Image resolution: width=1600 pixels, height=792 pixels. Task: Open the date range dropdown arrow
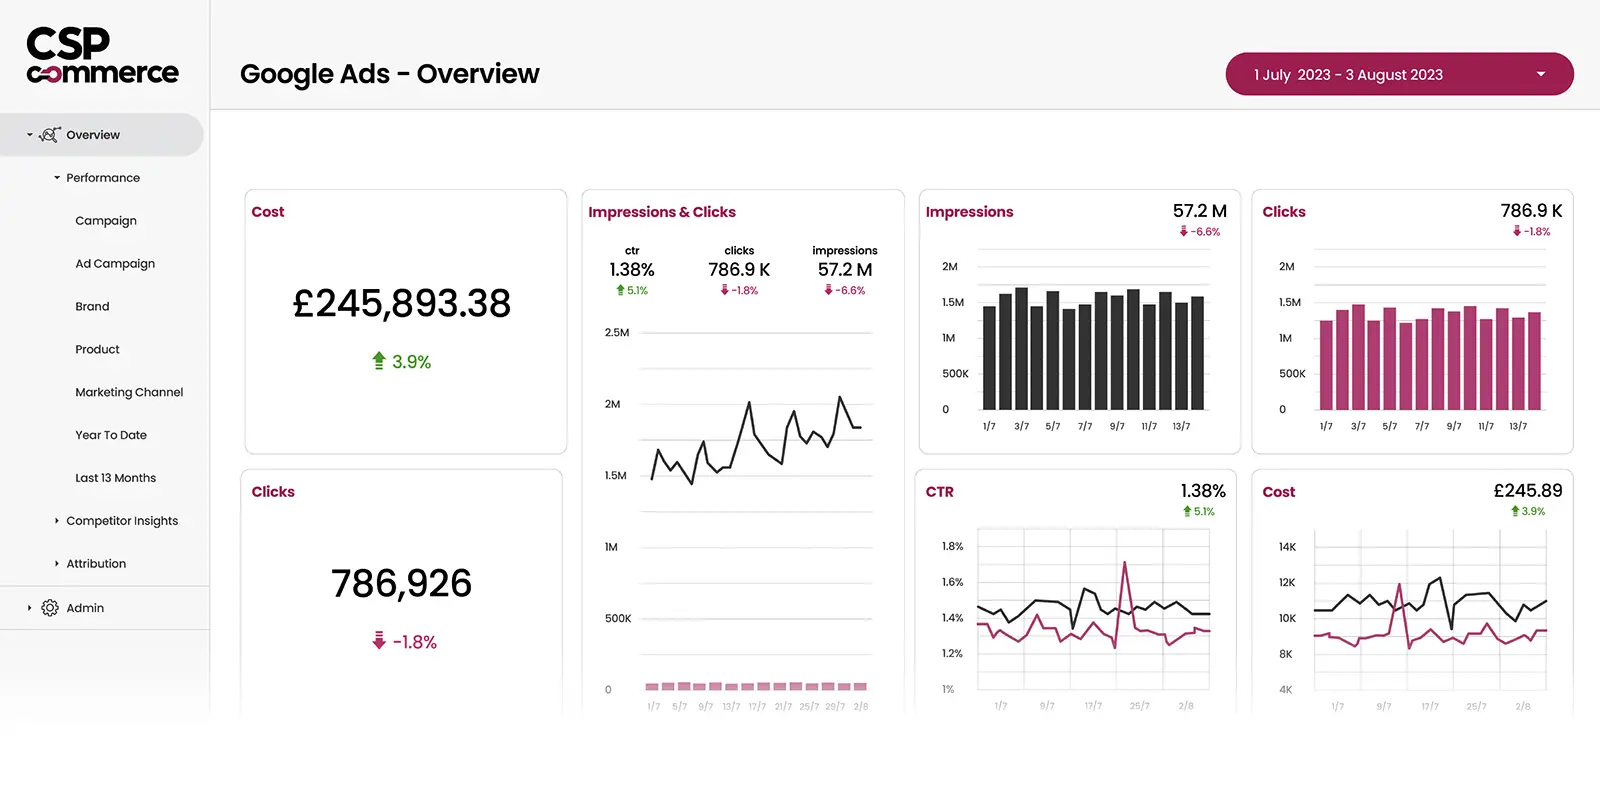(x=1541, y=74)
